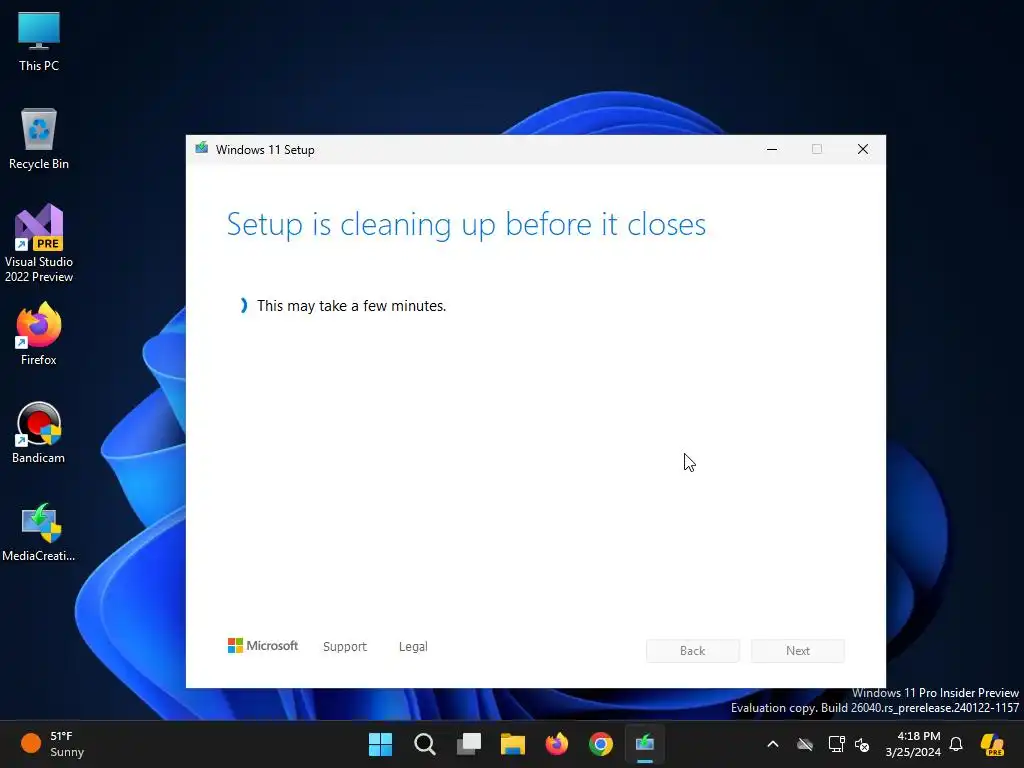Open Task View on the taskbar
The width and height of the screenshot is (1024, 768).
click(x=469, y=744)
